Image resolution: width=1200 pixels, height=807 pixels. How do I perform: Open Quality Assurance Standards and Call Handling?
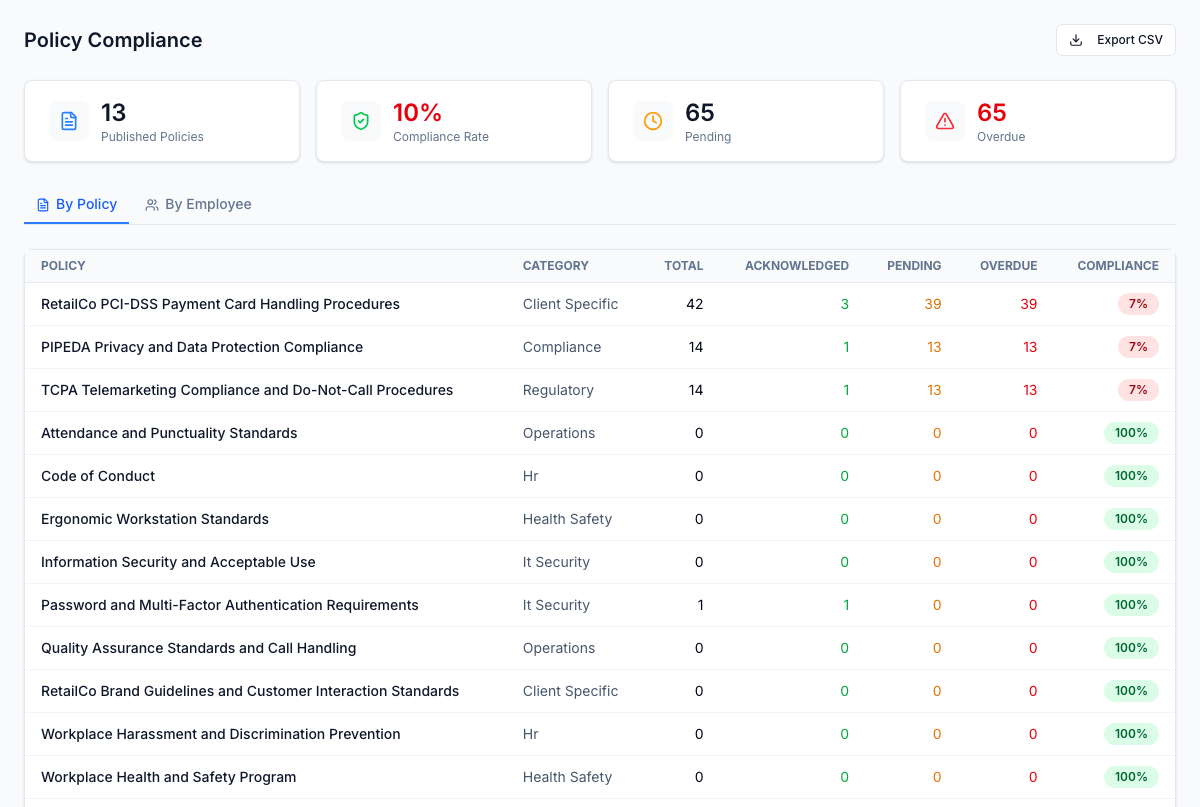[x=198, y=648]
